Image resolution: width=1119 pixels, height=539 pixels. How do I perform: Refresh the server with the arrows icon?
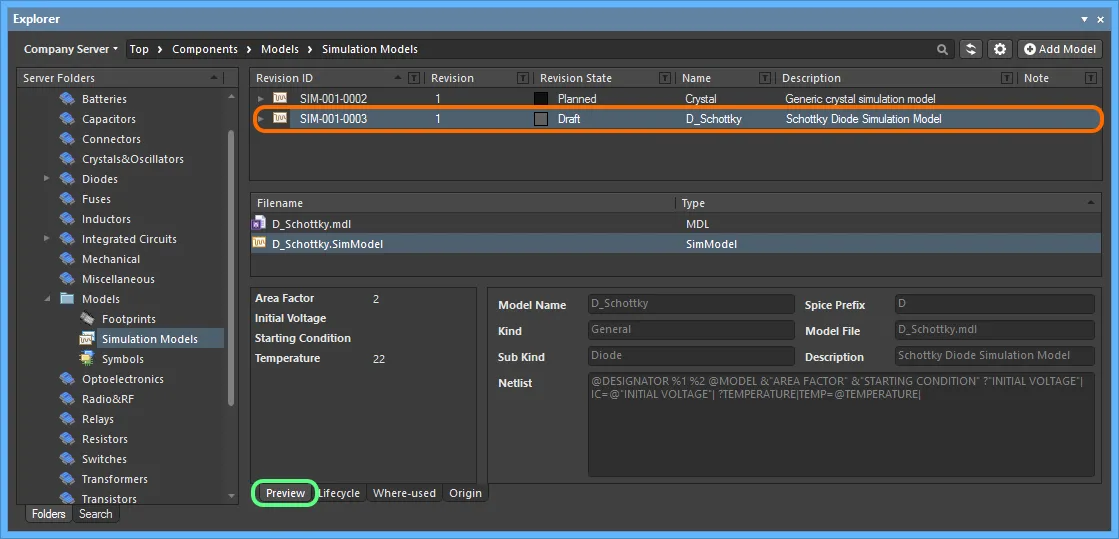(970, 49)
